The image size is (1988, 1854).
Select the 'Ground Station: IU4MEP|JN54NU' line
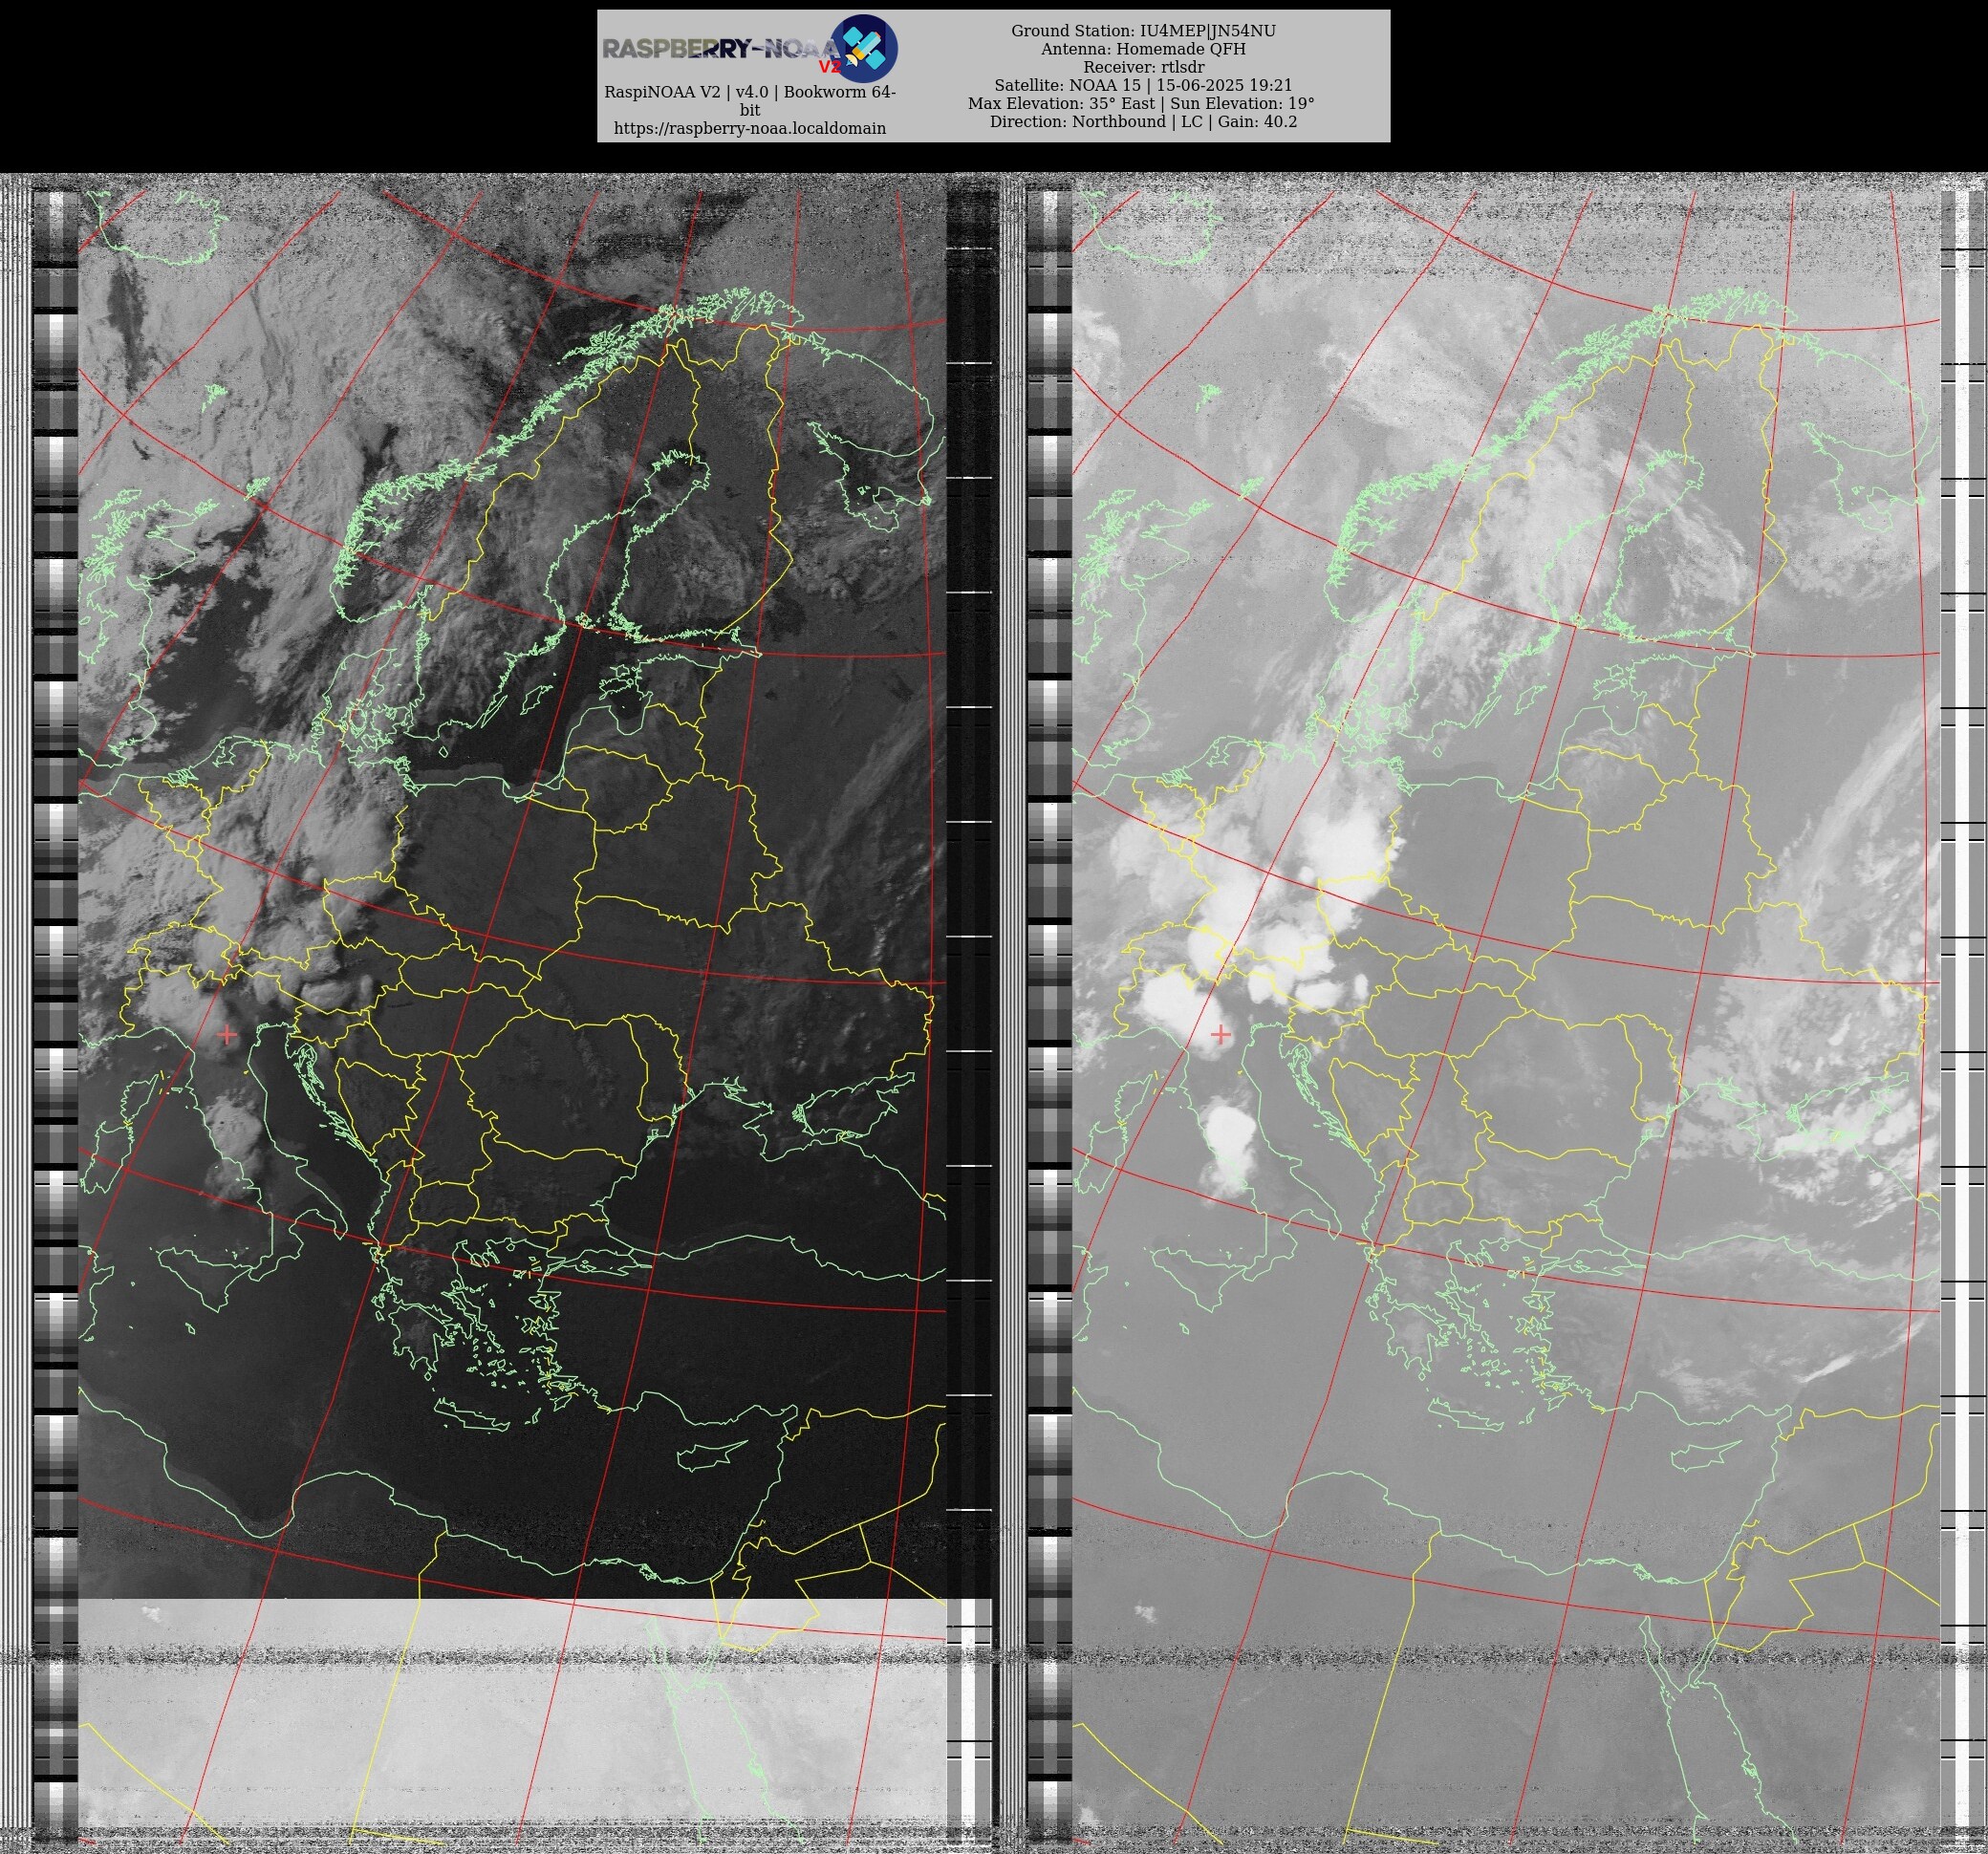[x=1143, y=31]
